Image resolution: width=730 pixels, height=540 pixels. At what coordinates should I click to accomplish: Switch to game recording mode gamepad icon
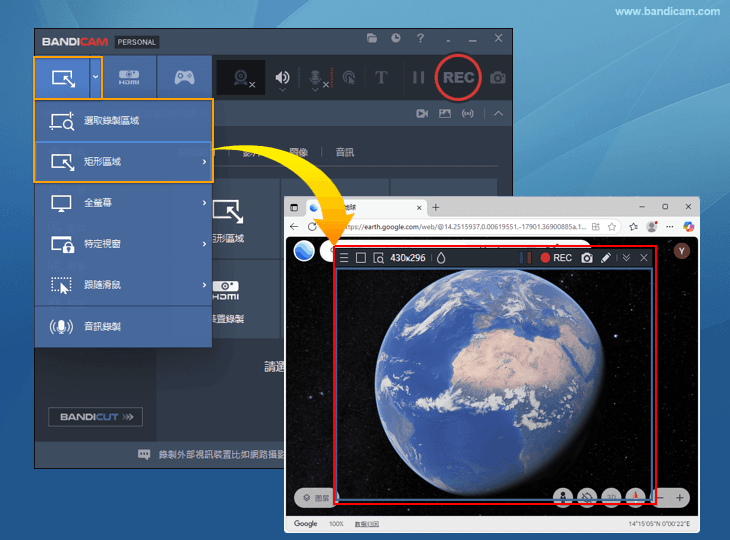184,77
